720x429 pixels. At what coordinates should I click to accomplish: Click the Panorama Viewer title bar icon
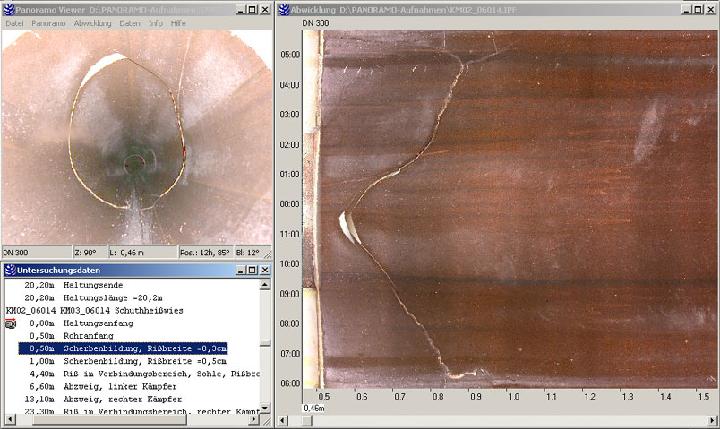9,8
